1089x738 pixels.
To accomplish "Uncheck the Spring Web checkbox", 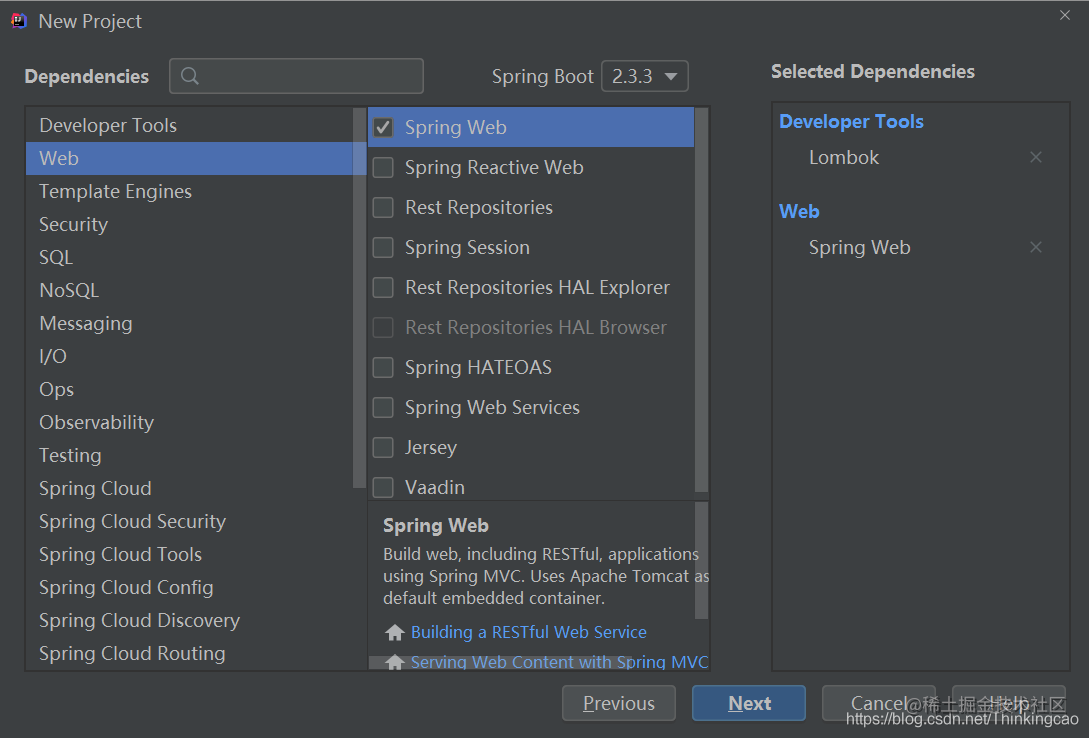I will [x=383, y=127].
